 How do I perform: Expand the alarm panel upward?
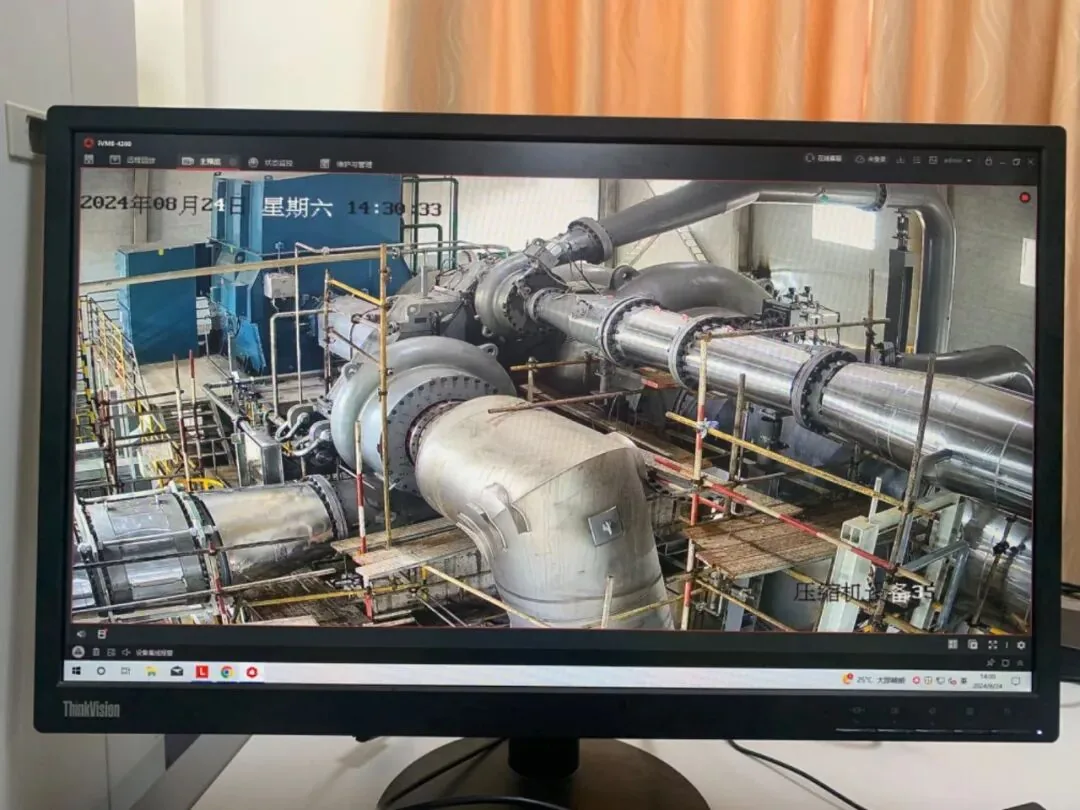point(1020,663)
